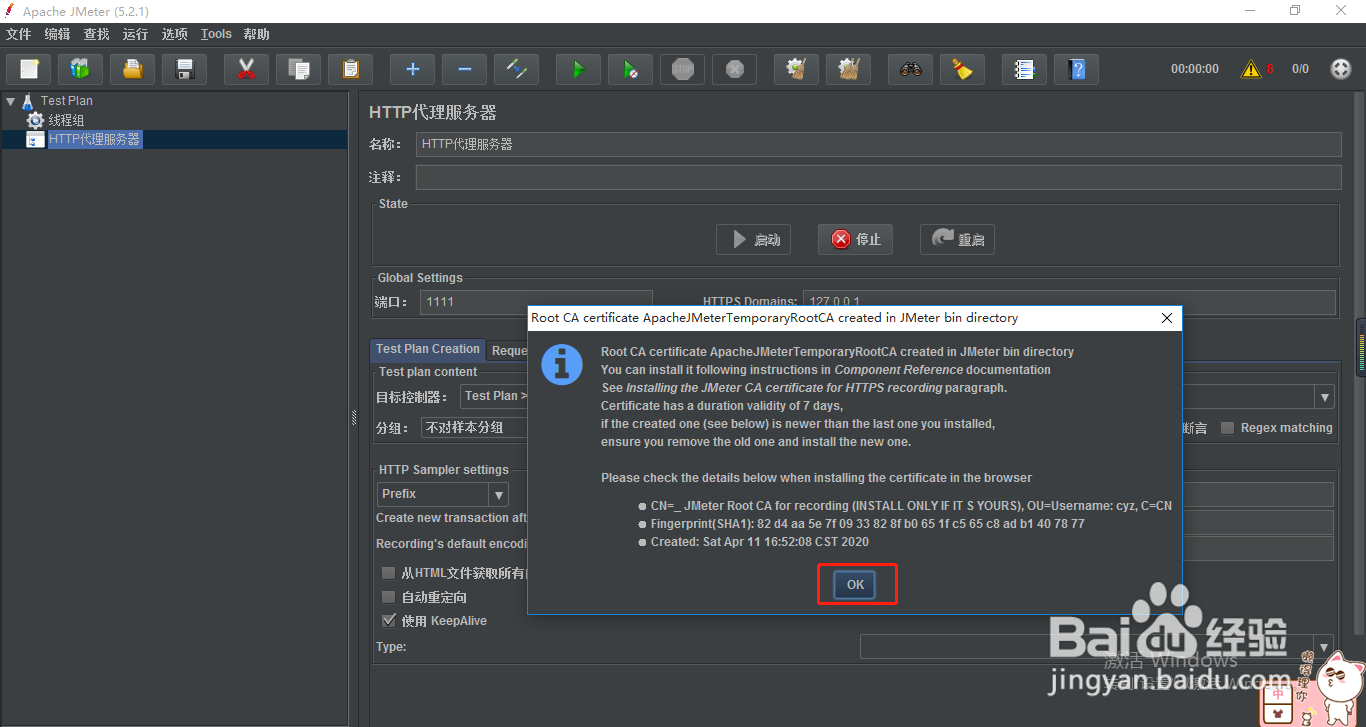This screenshot has width=1366, height=727.
Task: Click the 注释 comment field
Action: click(879, 177)
